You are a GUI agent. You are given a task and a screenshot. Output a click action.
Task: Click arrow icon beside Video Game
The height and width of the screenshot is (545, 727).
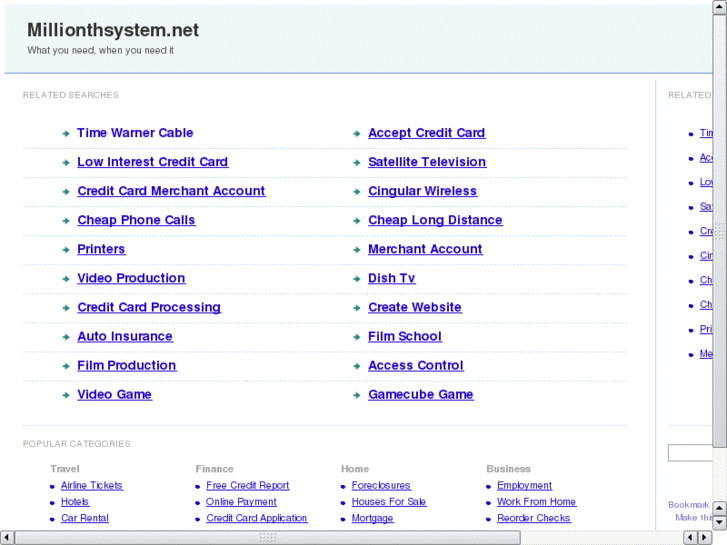point(66,395)
